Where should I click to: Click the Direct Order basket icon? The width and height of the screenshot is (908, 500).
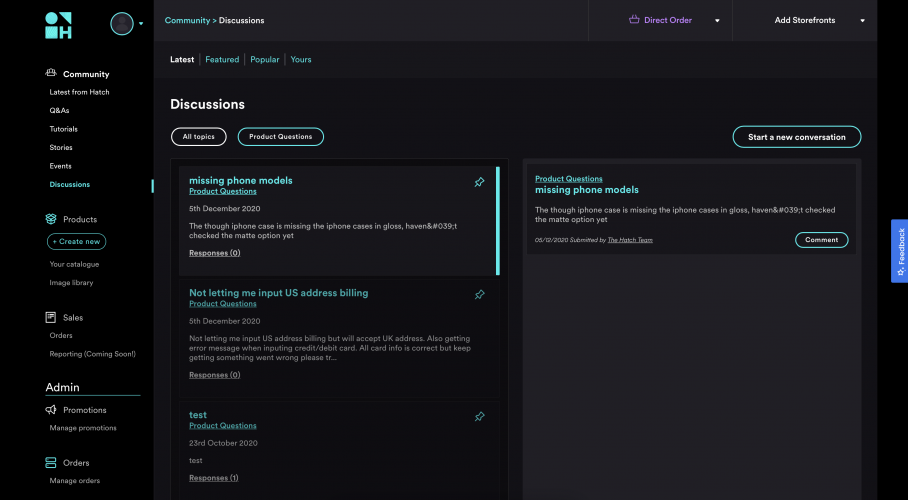tap(634, 20)
